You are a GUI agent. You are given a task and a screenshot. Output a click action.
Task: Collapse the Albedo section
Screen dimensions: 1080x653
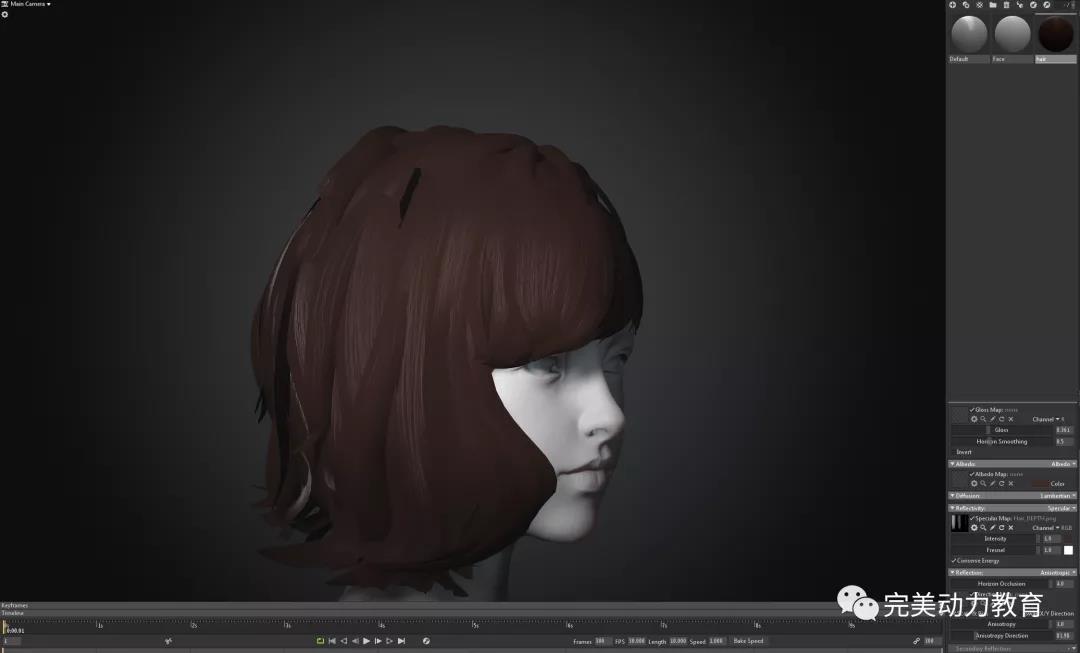pos(953,464)
